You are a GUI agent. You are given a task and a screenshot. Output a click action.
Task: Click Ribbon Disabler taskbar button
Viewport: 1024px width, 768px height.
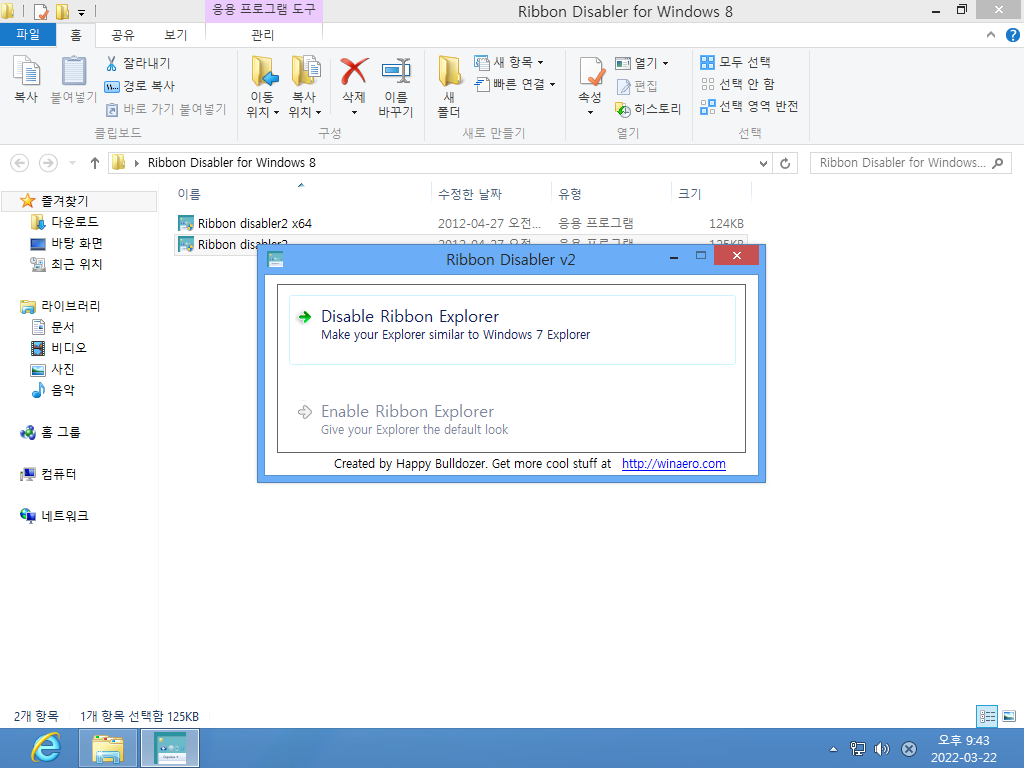169,748
